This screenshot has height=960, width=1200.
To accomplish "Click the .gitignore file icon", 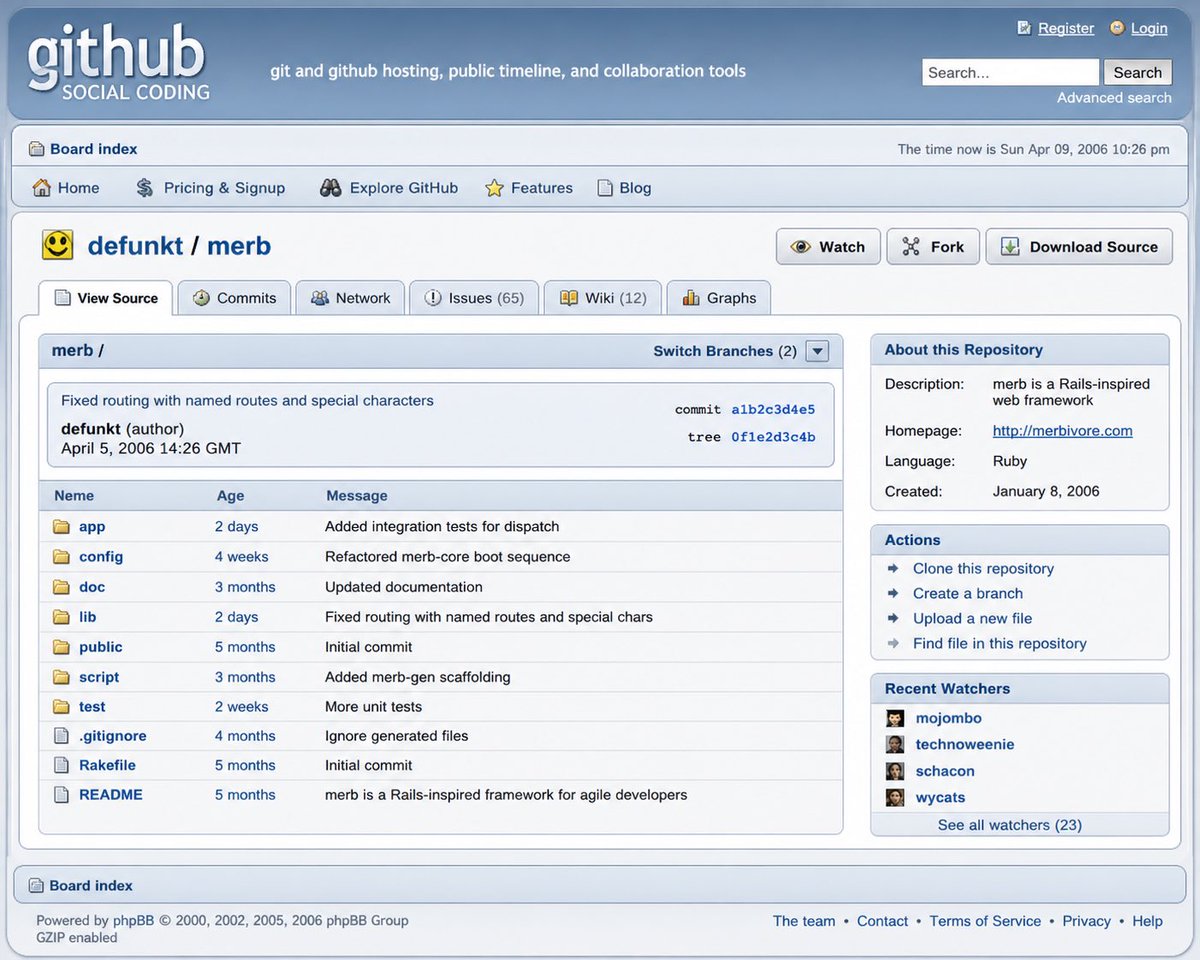I will (61, 736).
